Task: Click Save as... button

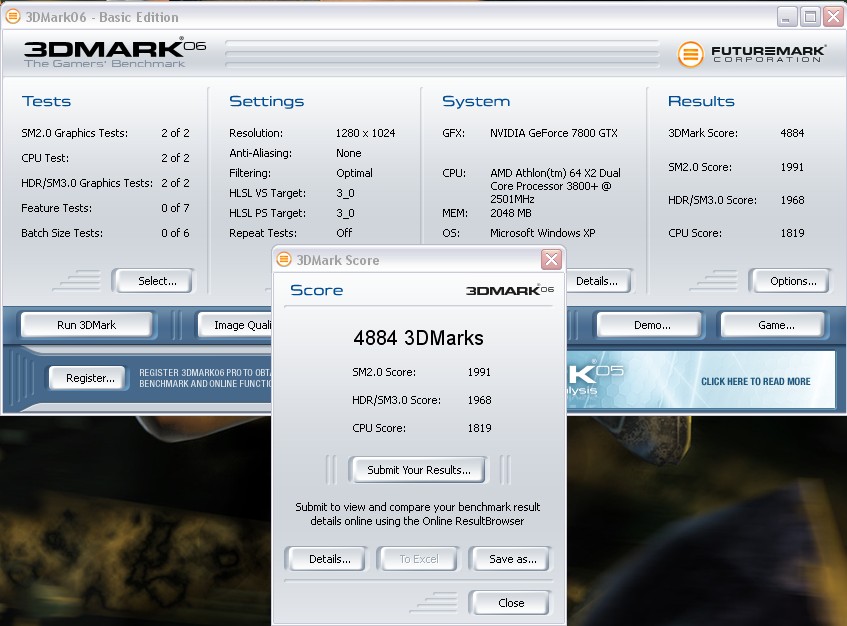Action: [510, 559]
